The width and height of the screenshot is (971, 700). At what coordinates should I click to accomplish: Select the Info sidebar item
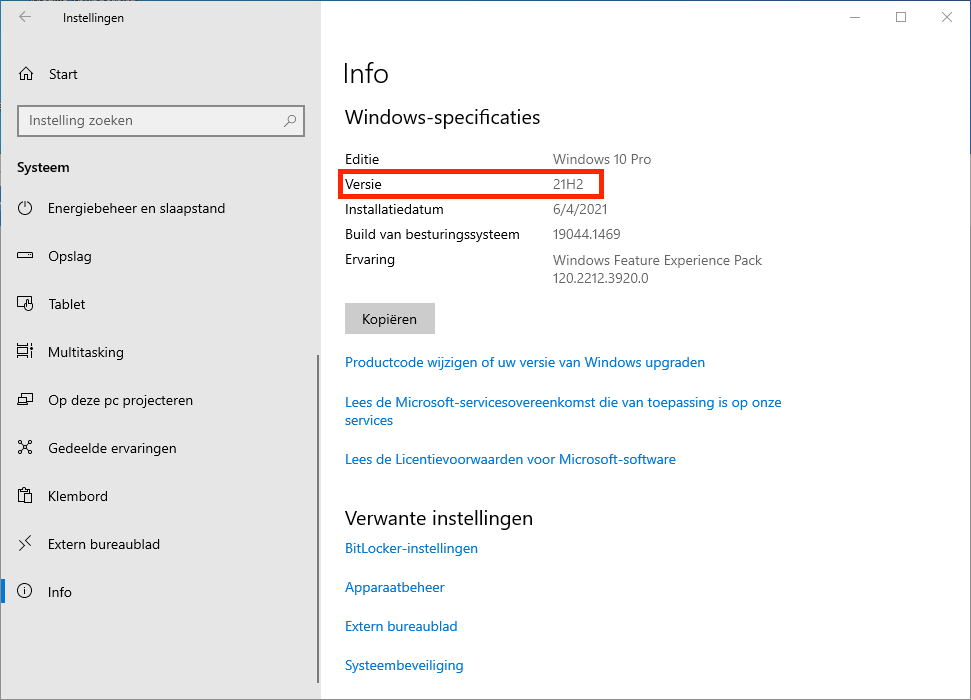[x=60, y=592]
